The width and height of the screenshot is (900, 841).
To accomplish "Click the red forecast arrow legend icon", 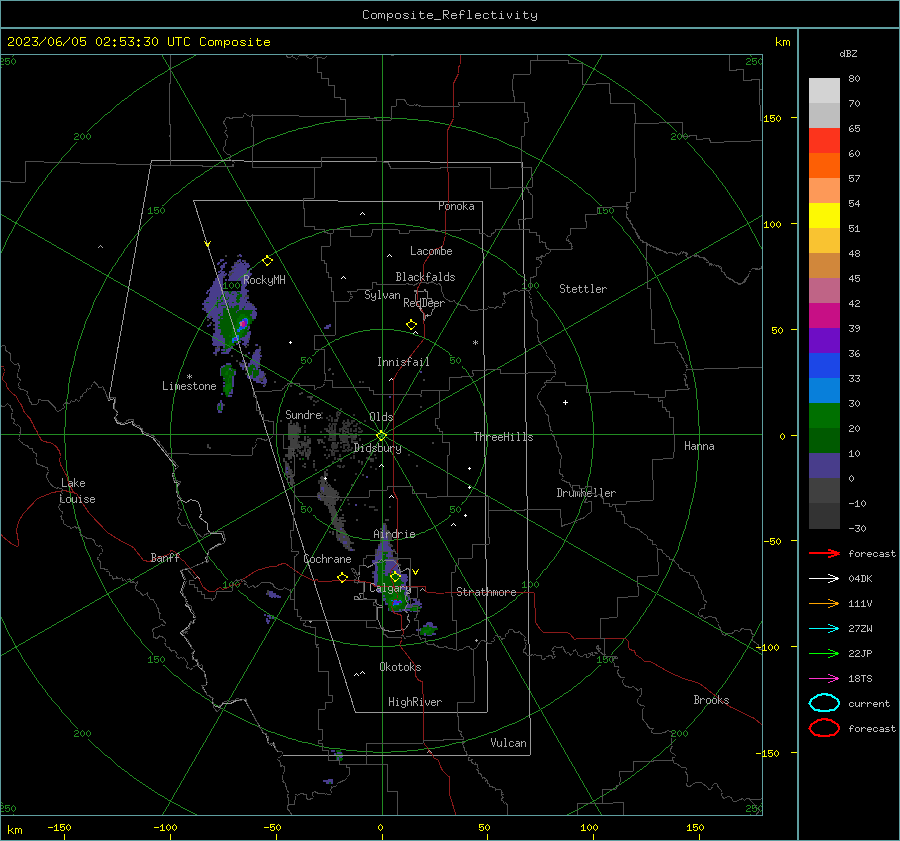I will point(824,553).
